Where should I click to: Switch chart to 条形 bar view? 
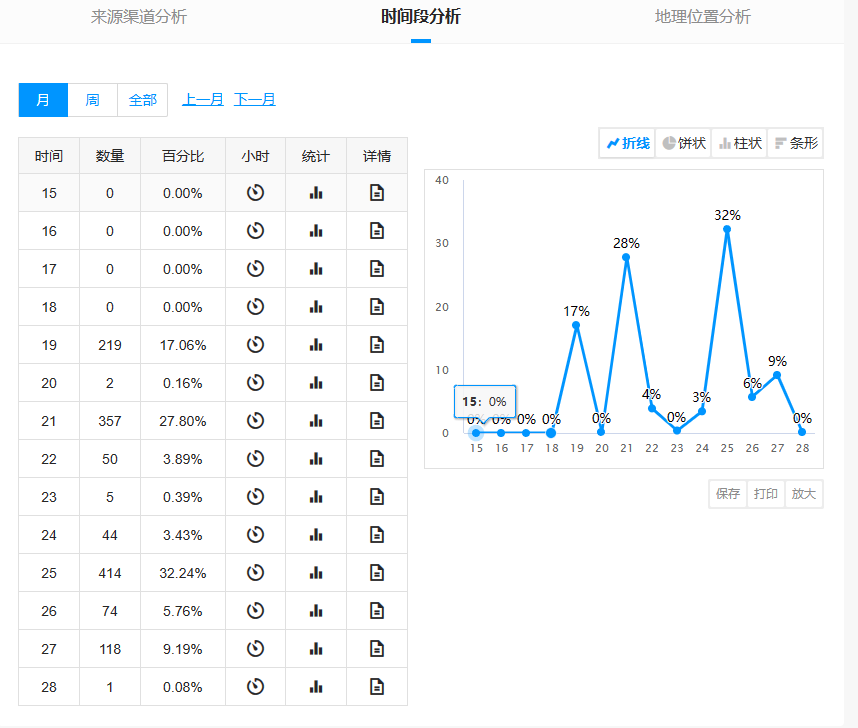coord(796,143)
